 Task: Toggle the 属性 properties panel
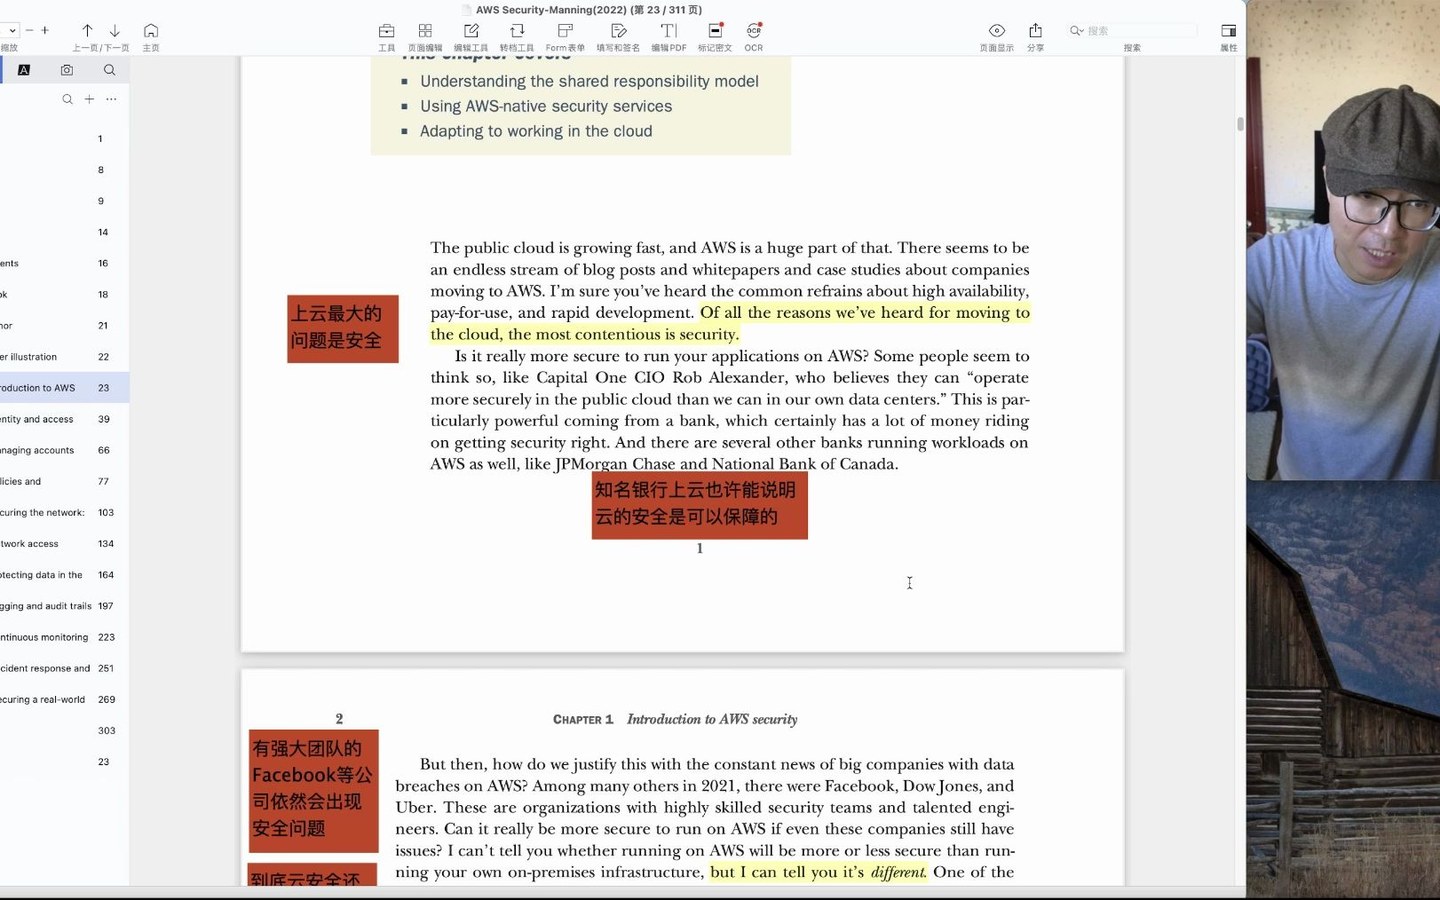tap(1229, 37)
